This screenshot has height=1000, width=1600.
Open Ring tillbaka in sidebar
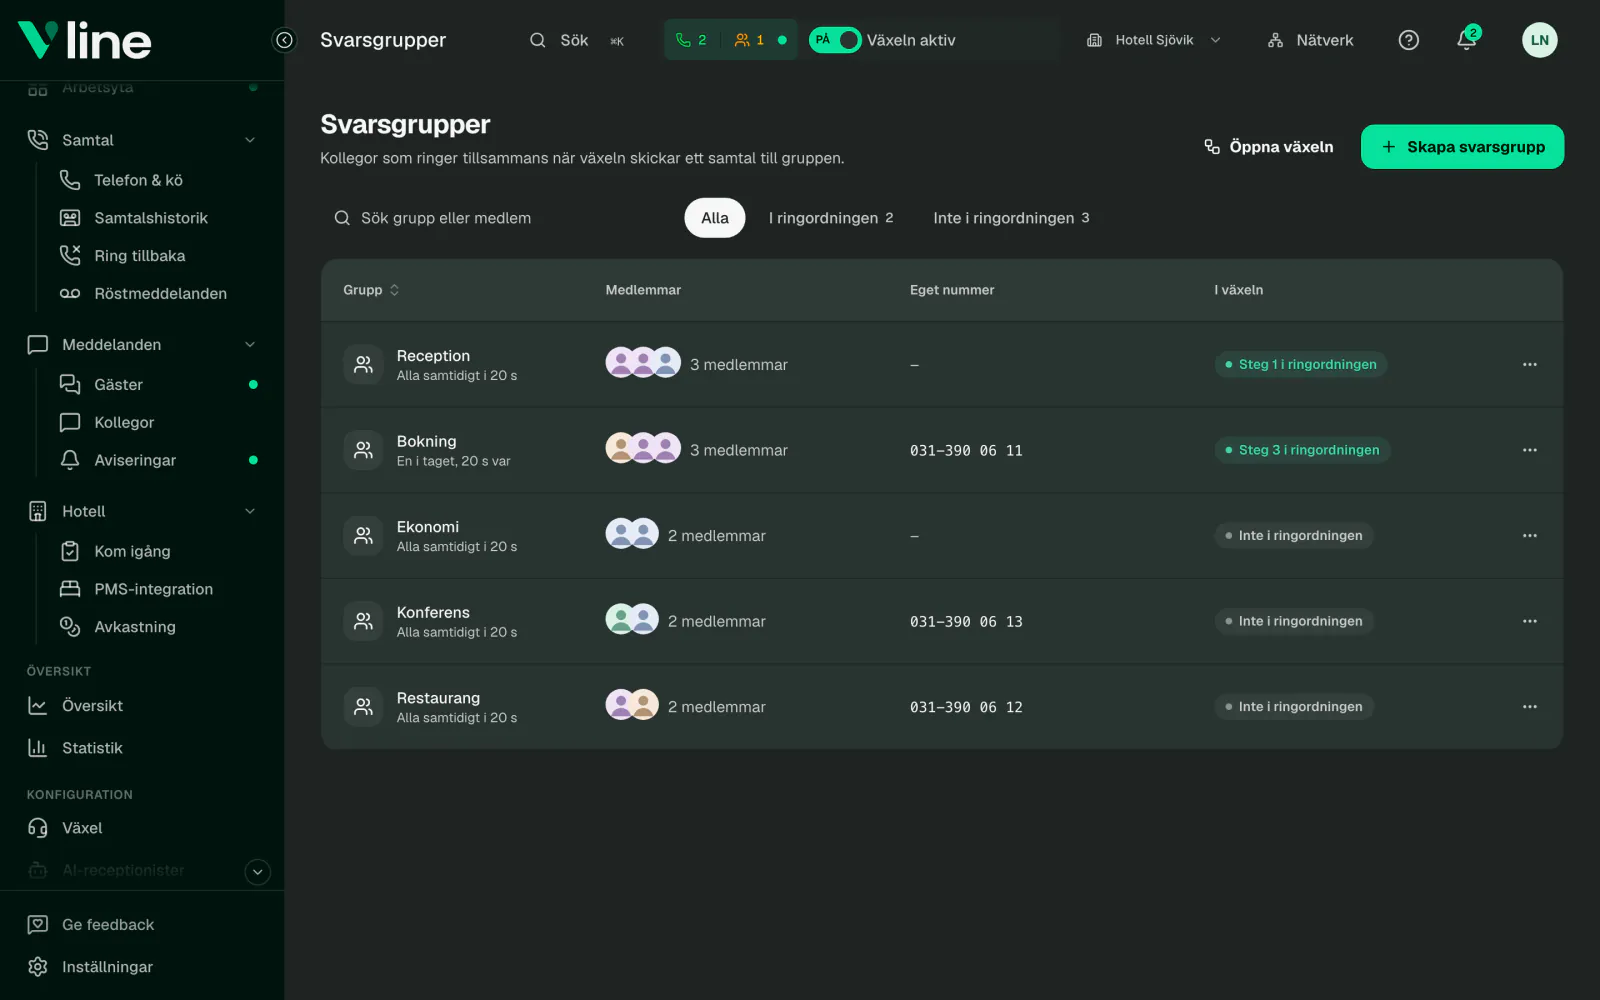[x=140, y=256]
